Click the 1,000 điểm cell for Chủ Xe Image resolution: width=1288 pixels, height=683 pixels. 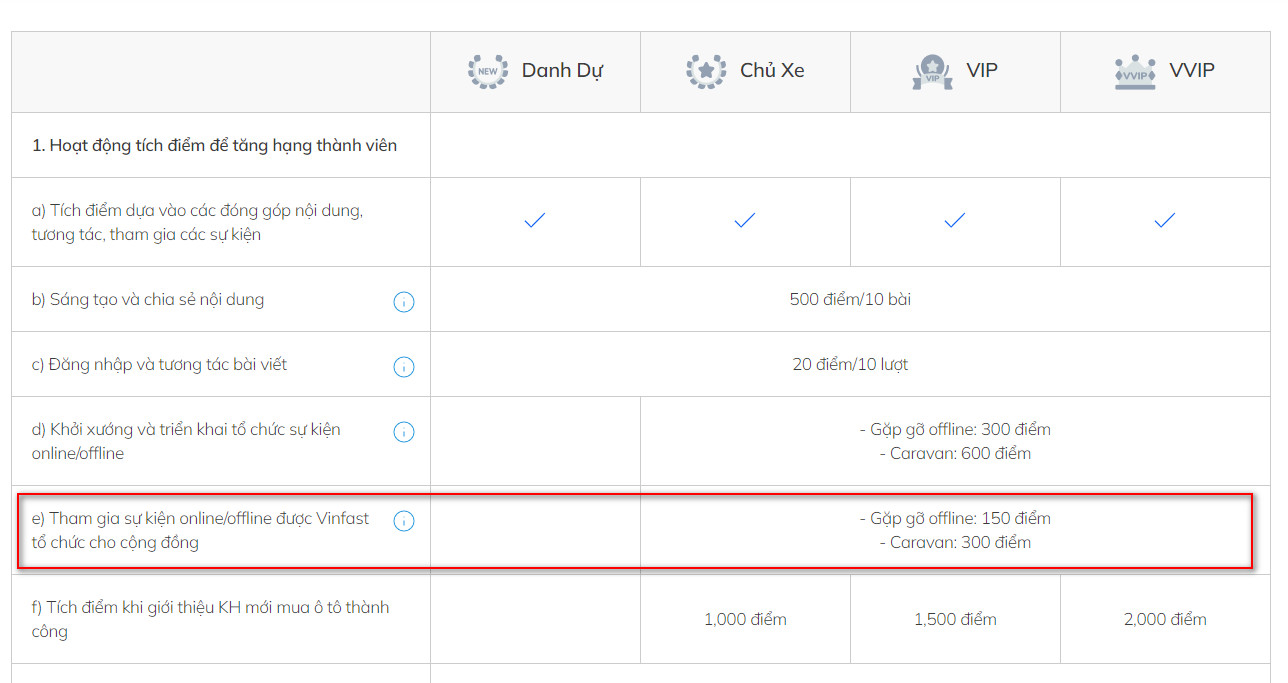click(x=745, y=620)
